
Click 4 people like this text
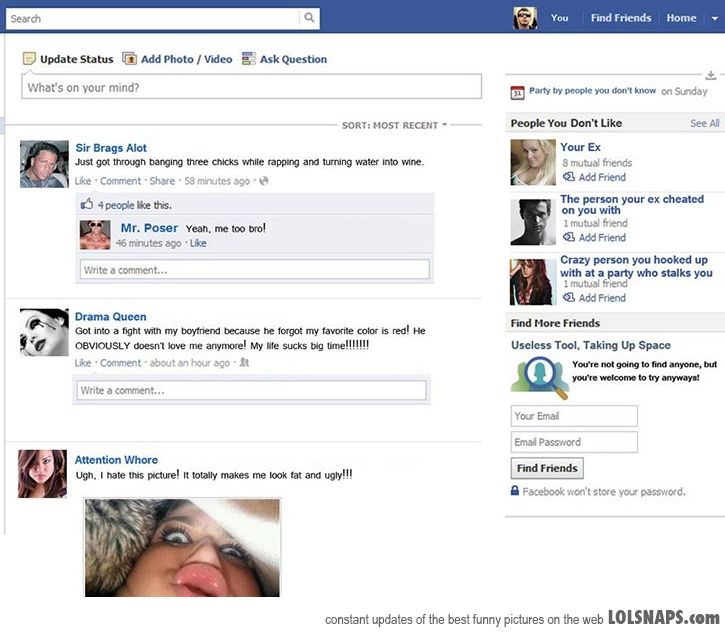[x=135, y=205]
